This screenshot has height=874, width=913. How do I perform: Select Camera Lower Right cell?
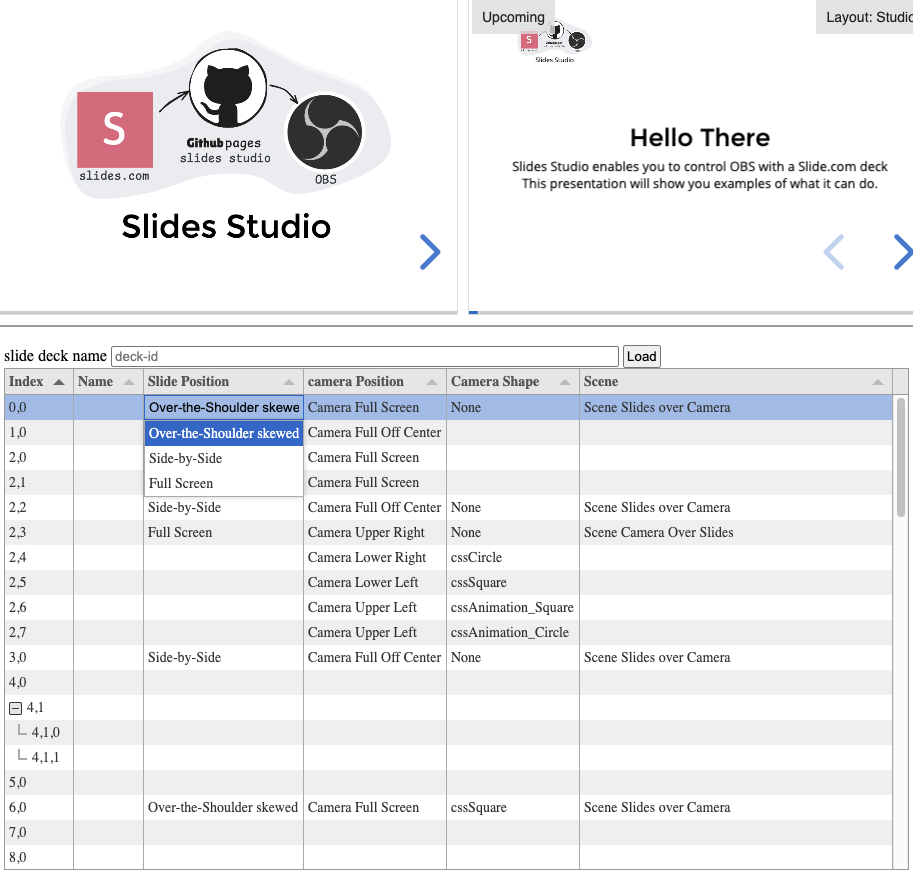[374, 558]
